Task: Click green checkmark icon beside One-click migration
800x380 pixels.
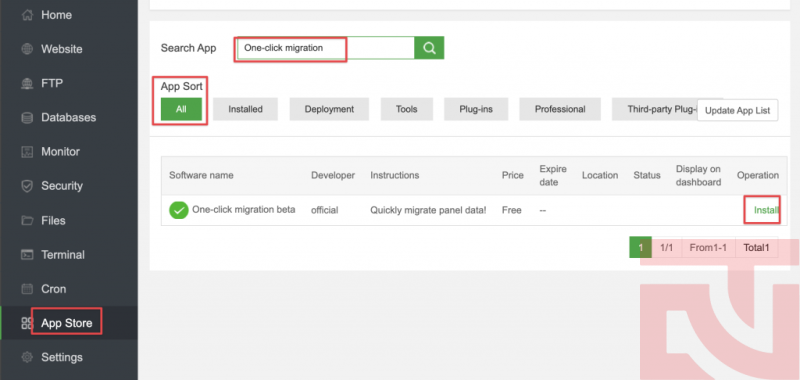Action: coord(179,210)
